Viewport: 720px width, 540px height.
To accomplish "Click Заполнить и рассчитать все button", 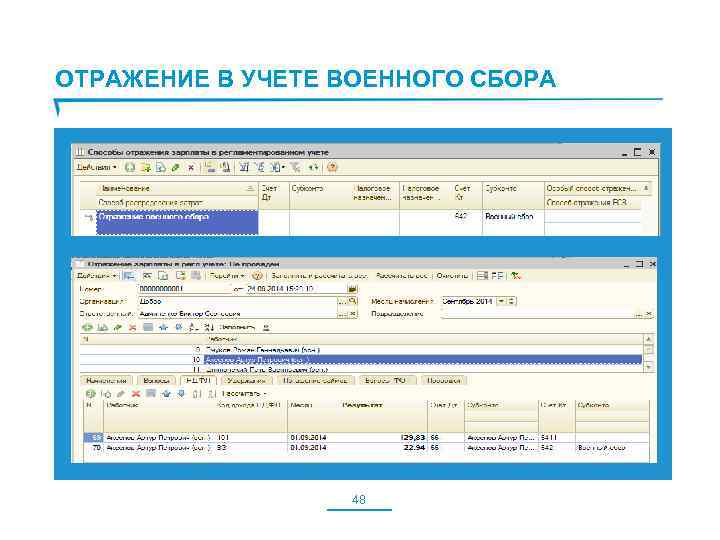I will click(319, 276).
